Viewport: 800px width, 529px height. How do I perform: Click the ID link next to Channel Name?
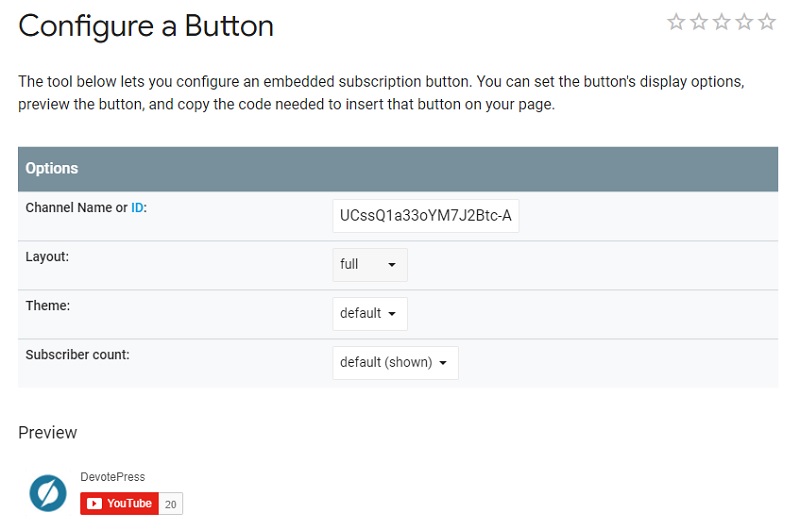[x=137, y=208]
